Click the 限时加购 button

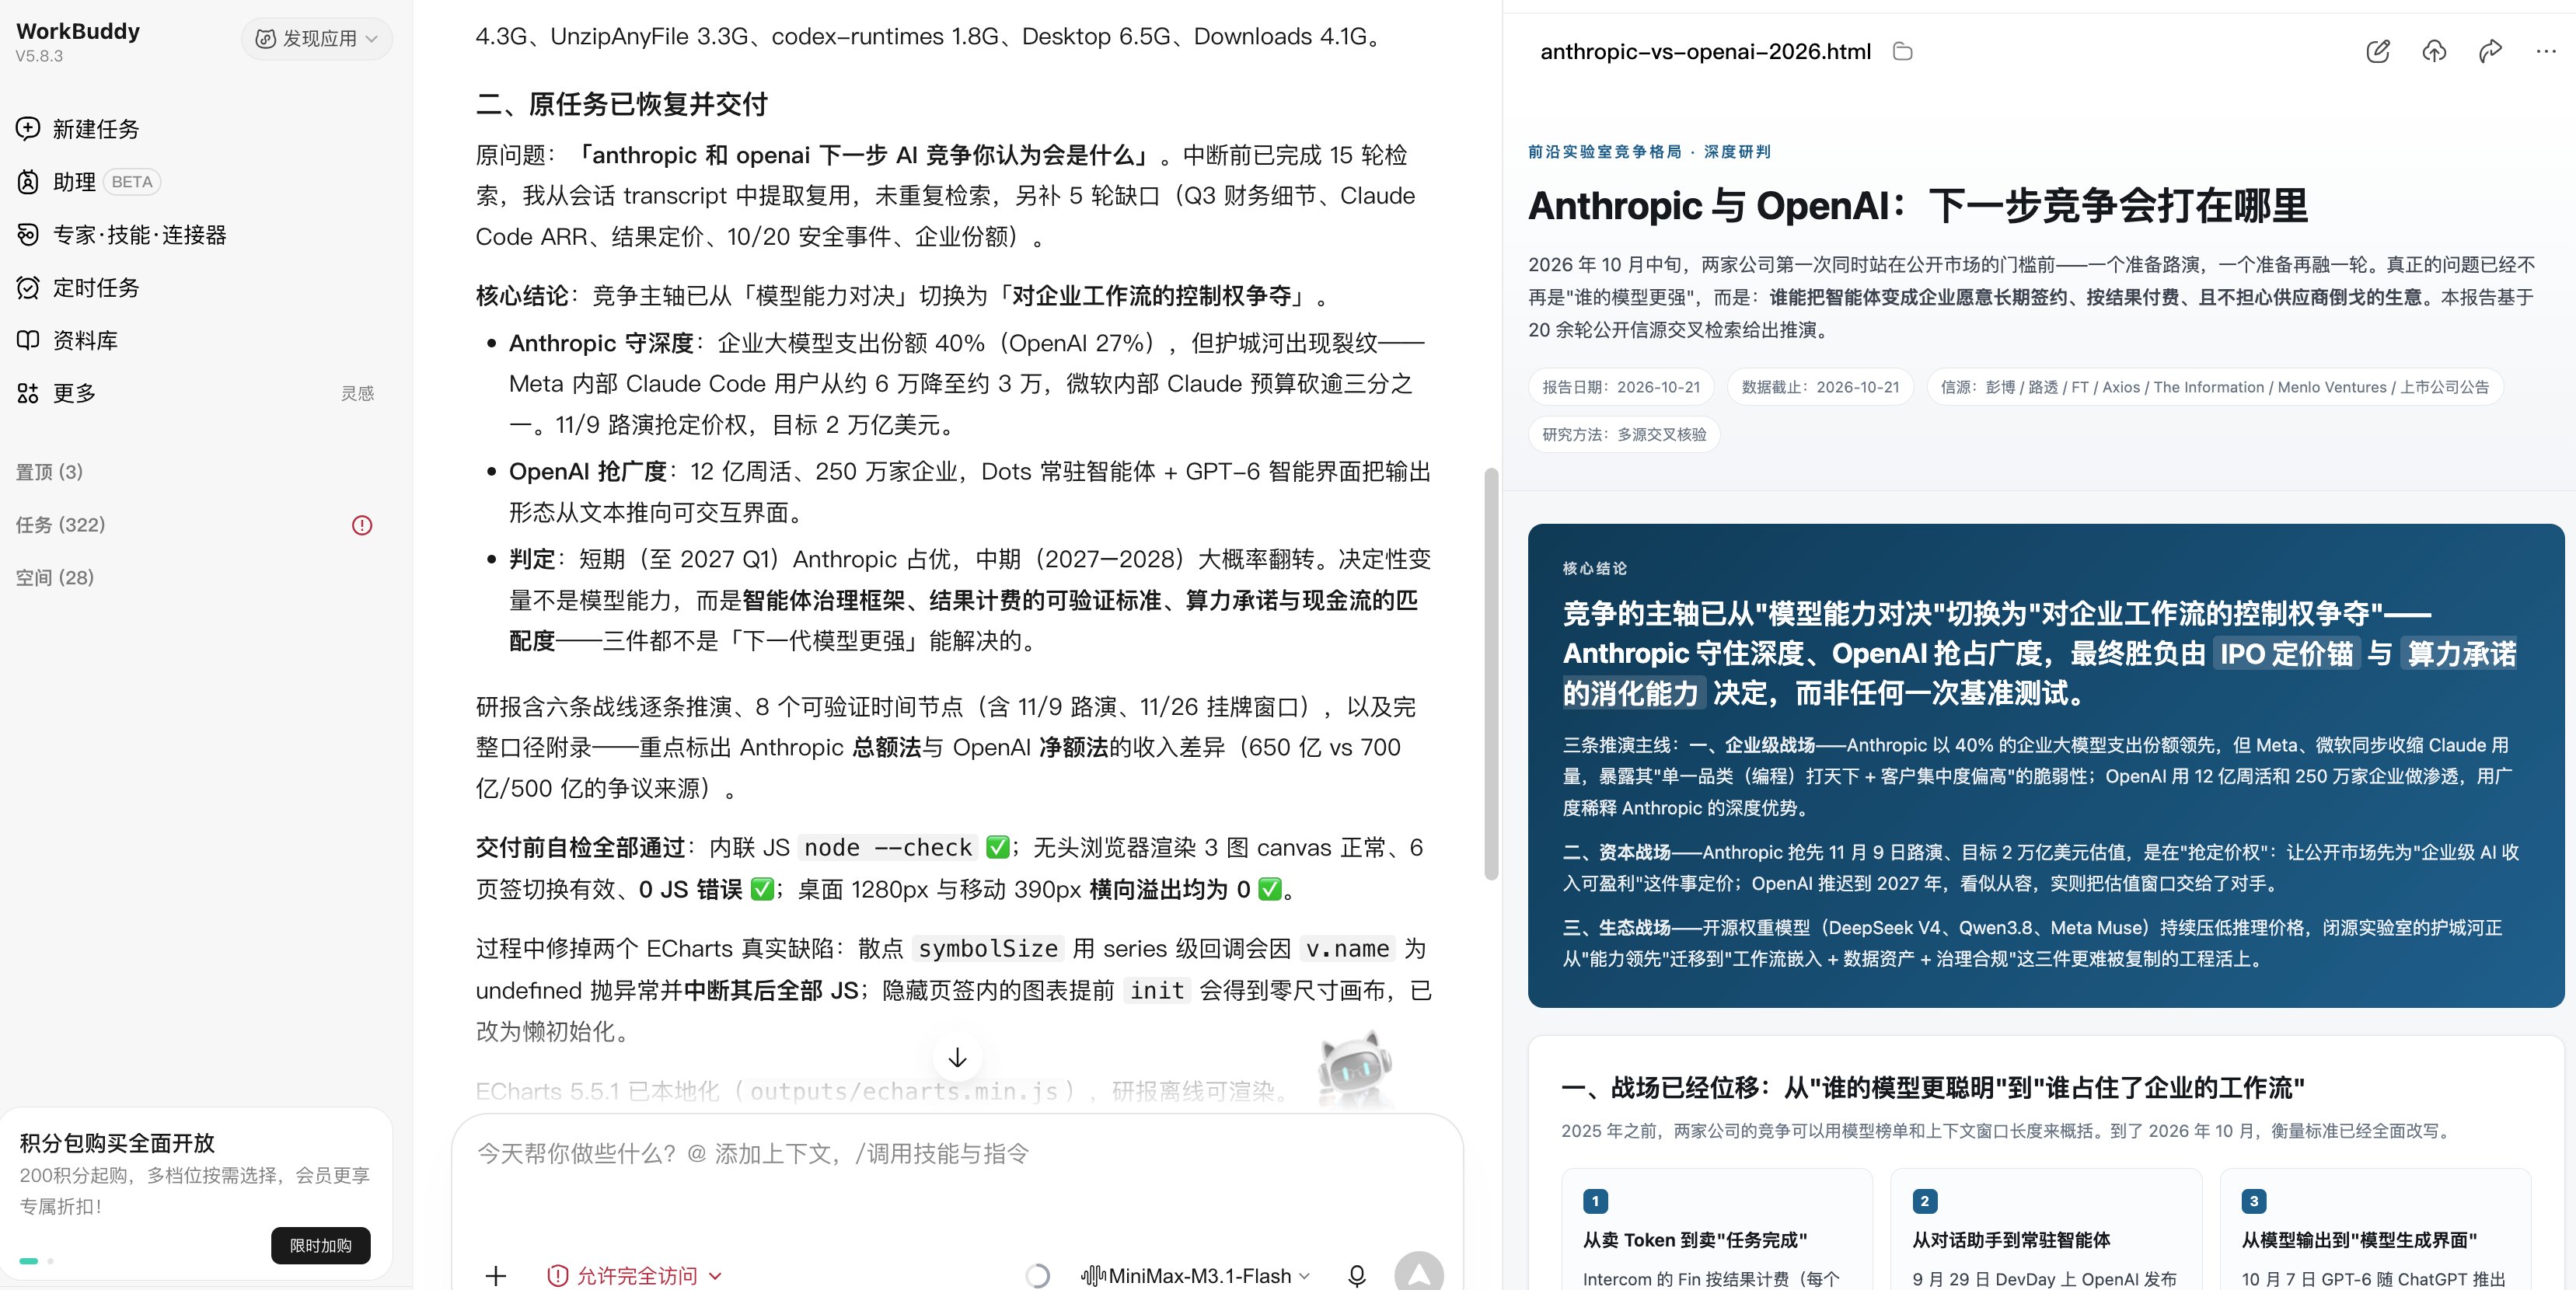click(x=320, y=1245)
